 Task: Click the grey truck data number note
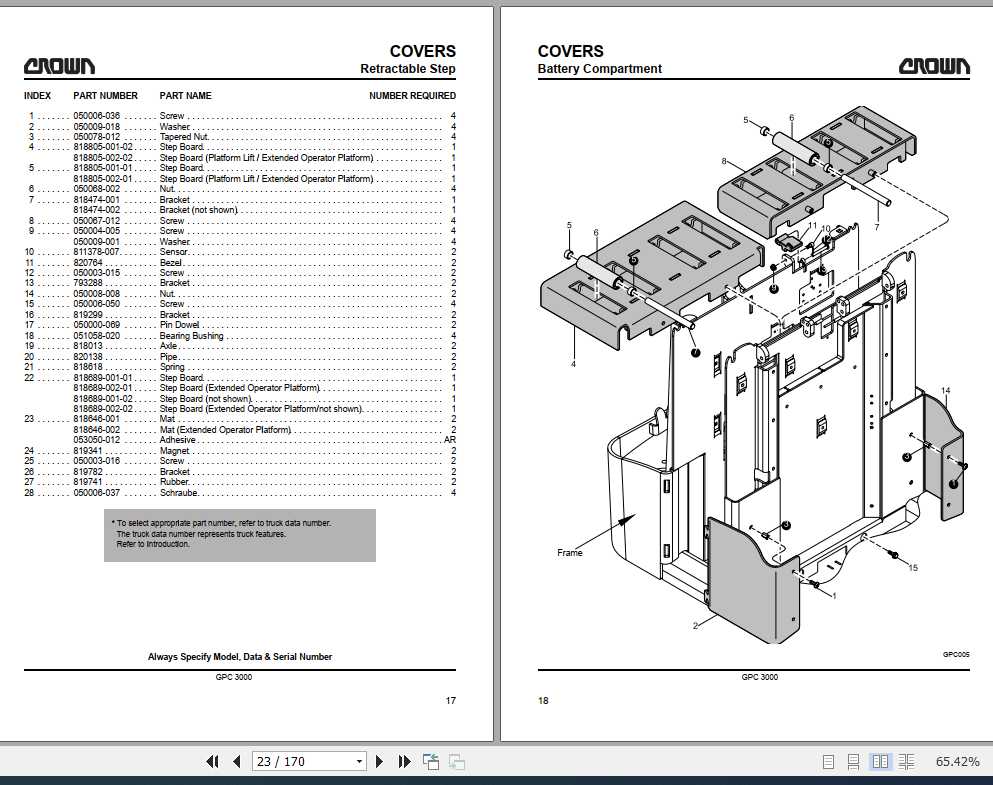pos(239,535)
